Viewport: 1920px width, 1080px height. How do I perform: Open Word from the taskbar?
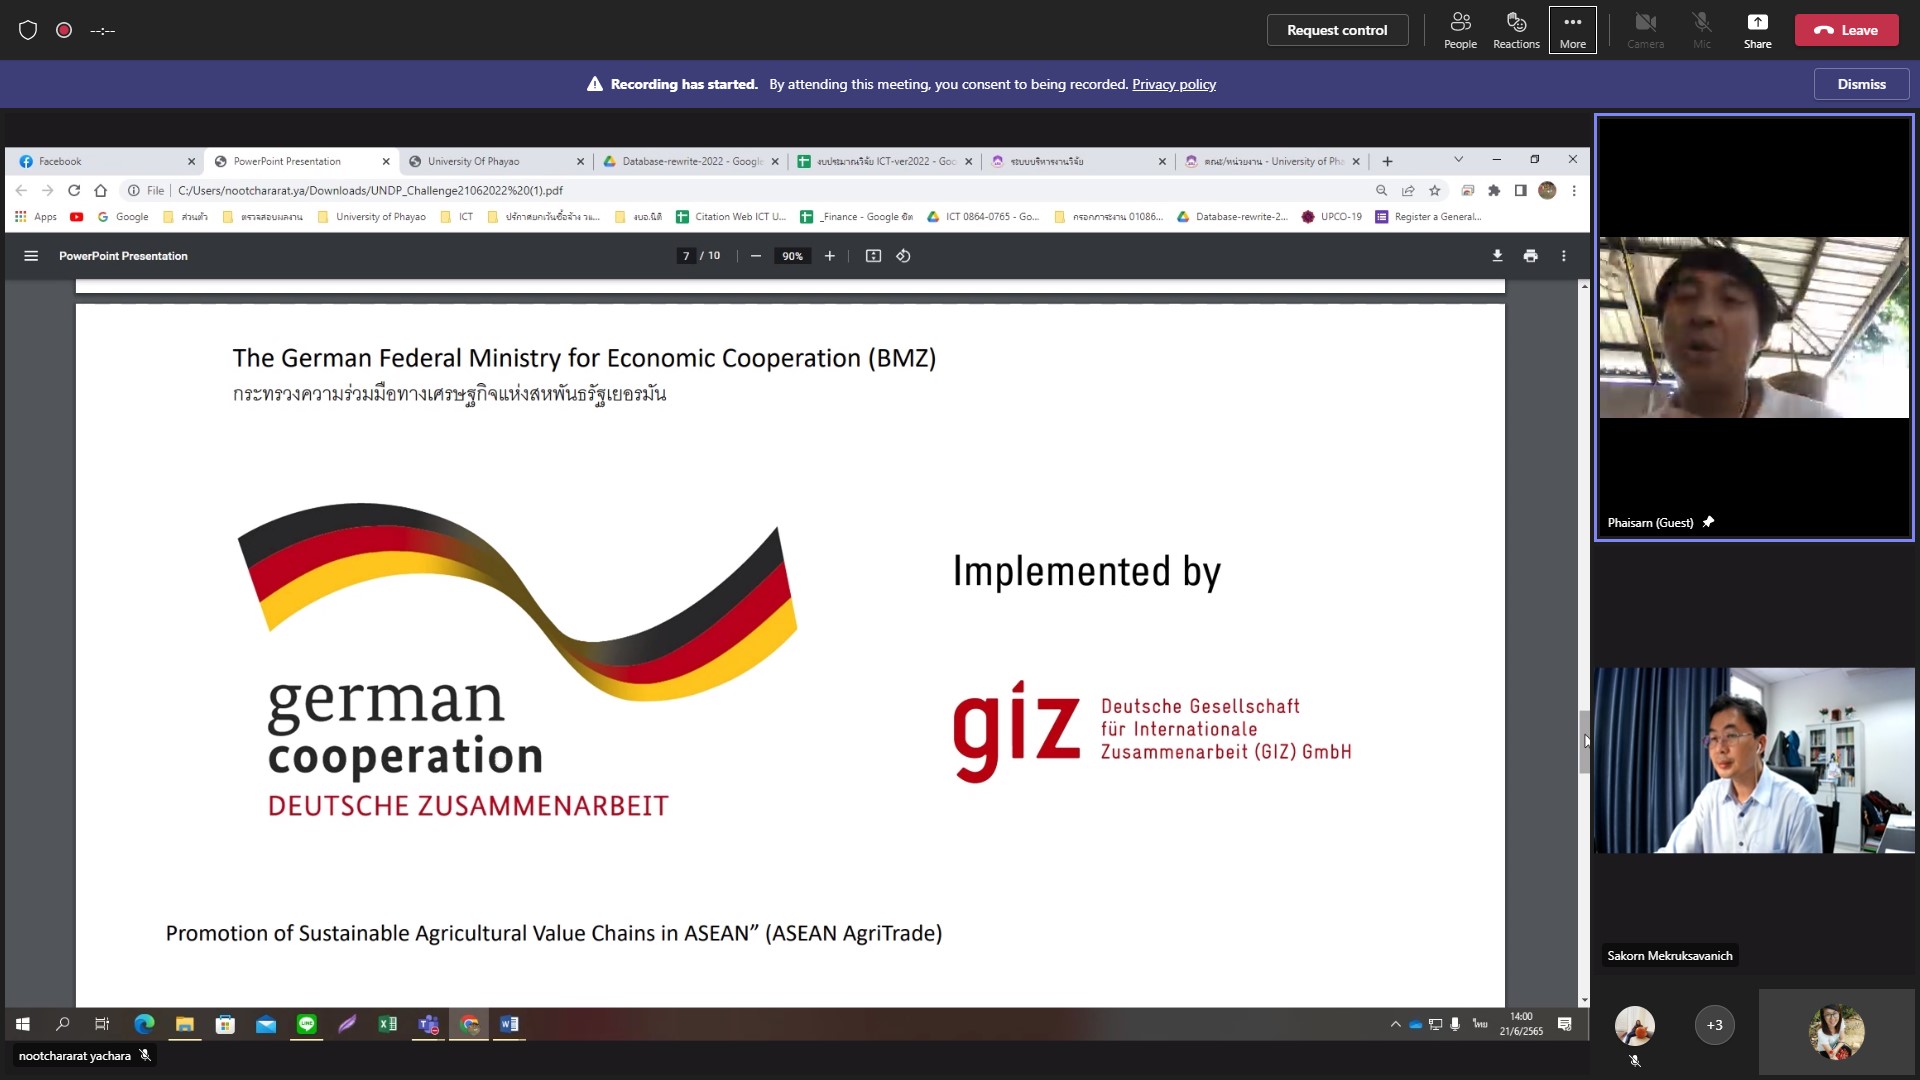[x=509, y=1024]
